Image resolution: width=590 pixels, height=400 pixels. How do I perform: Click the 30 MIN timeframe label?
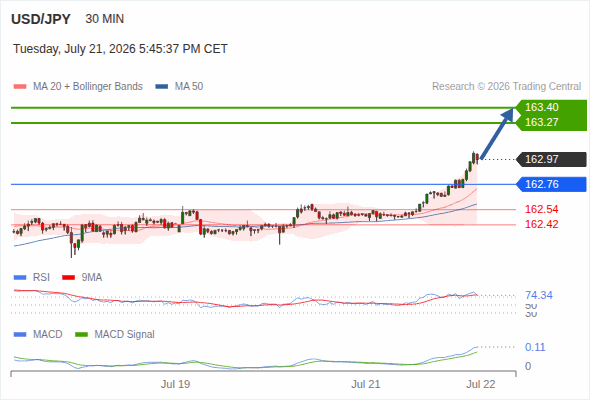click(105, 19)
